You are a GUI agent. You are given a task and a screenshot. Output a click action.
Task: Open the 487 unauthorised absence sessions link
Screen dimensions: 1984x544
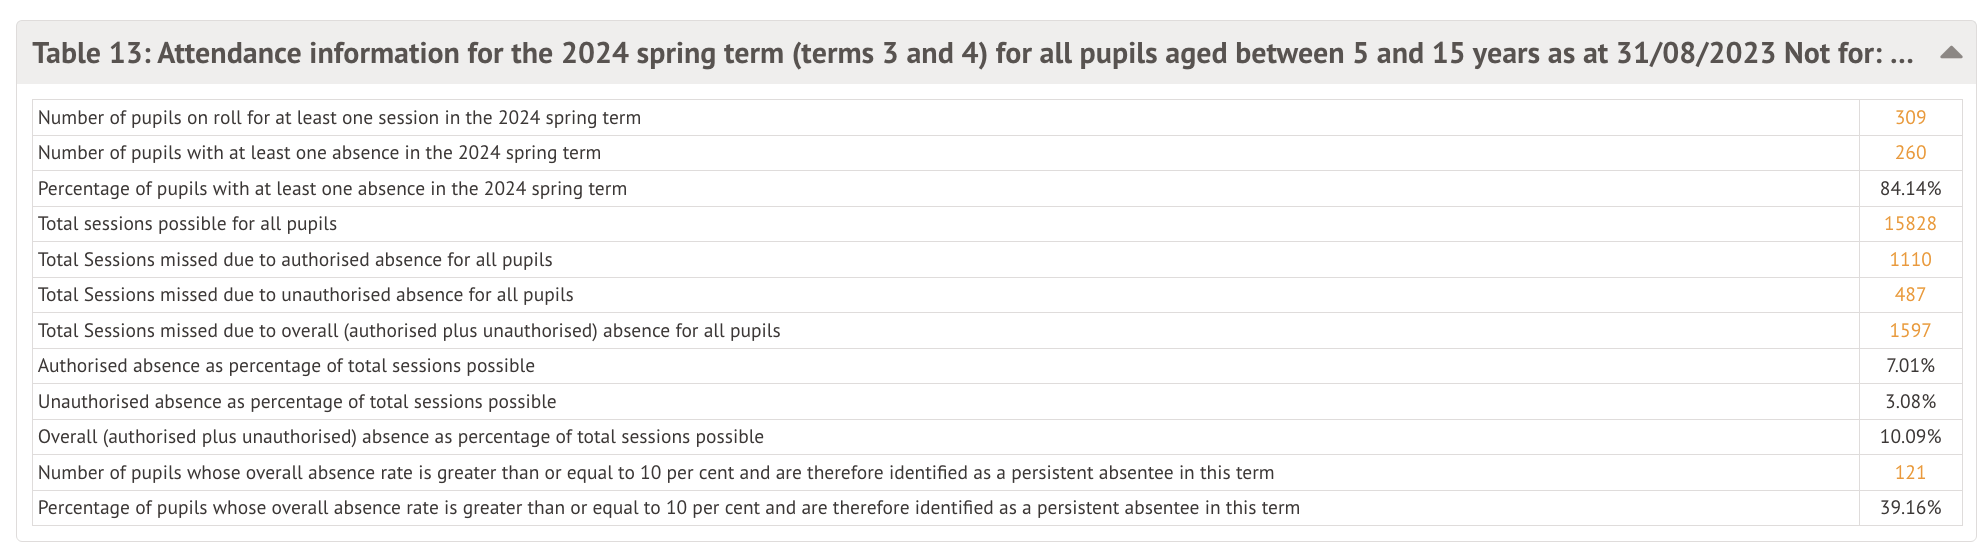pyautogui.click(x=1910, y=295)
